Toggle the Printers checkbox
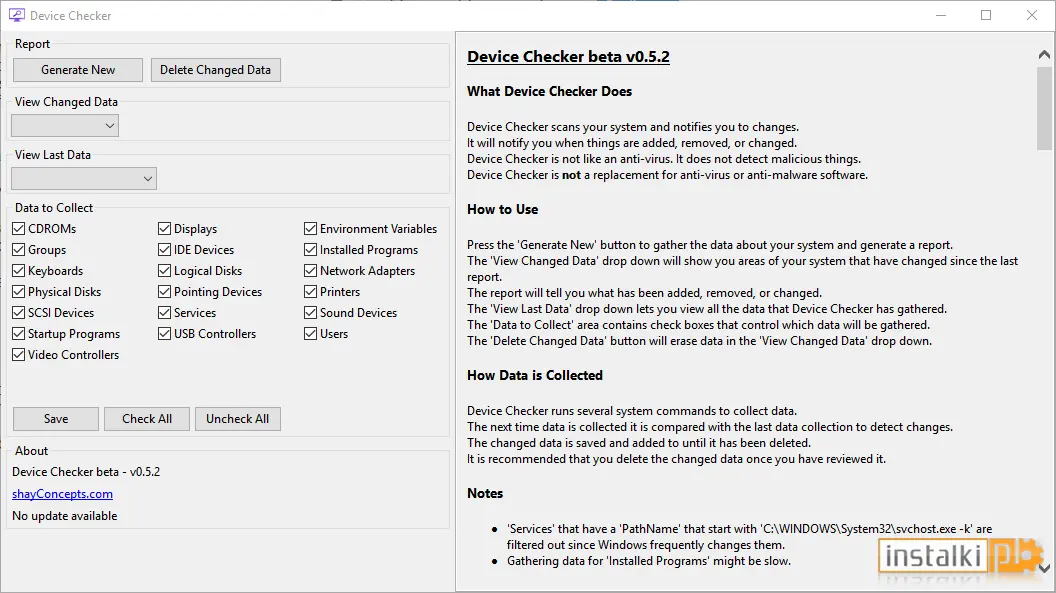Viewport: 1056px width, 593px height. point(310,291)
